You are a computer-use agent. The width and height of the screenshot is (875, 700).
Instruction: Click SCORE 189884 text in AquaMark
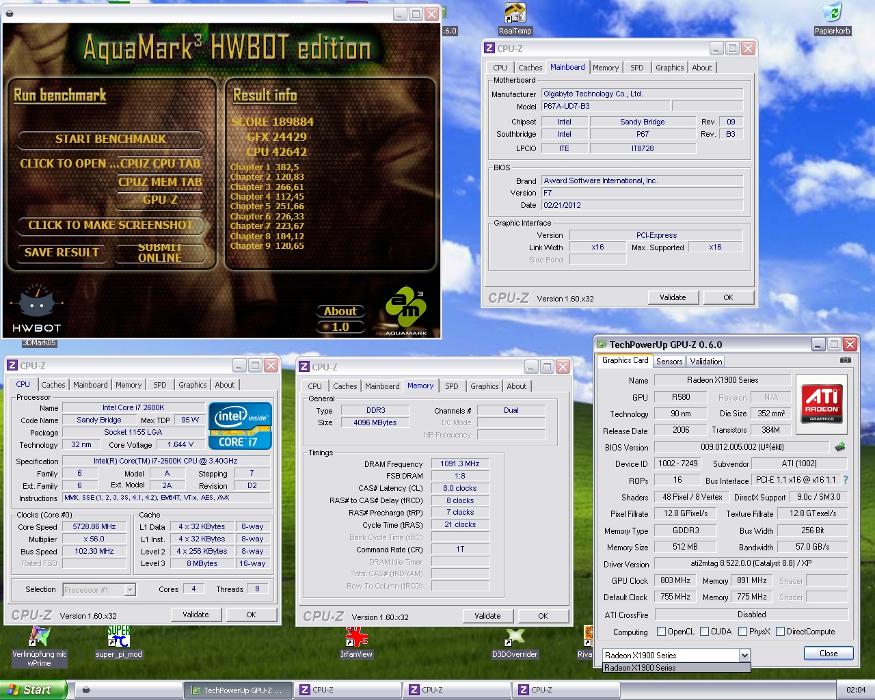[272, 122]
